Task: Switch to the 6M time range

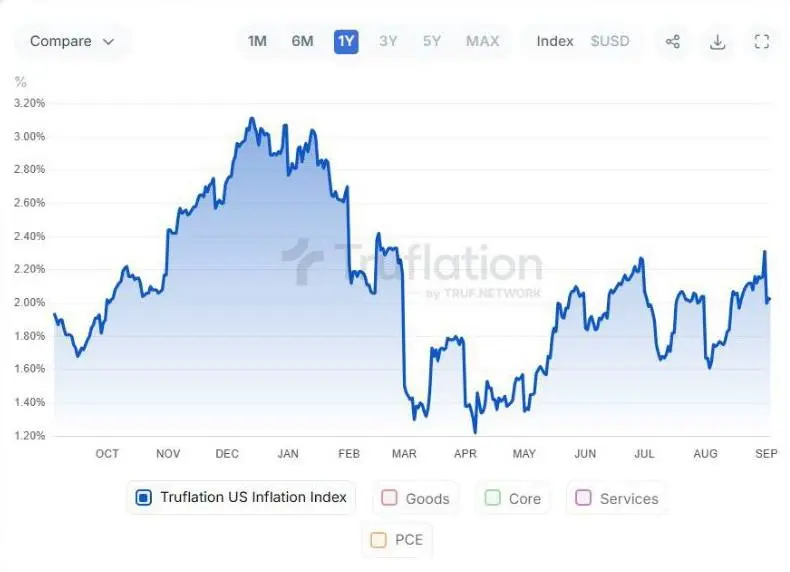Action: click(x=302, y=41)
